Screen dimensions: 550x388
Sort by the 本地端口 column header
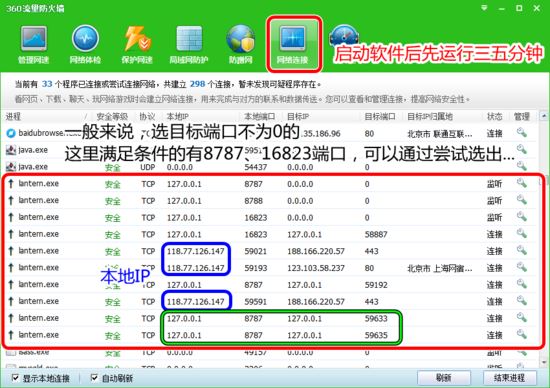pos(260,116)
